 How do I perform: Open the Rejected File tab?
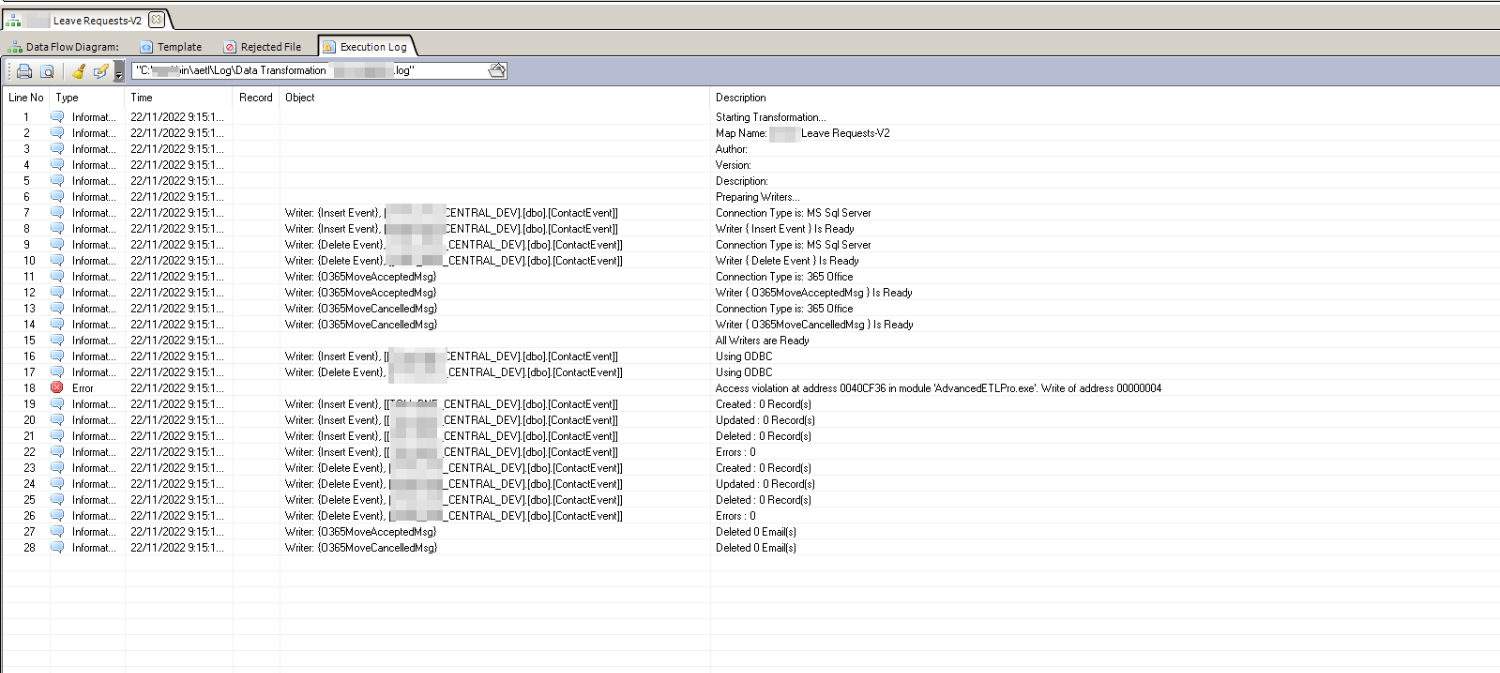pyautogui.click(x=262, y=47)
